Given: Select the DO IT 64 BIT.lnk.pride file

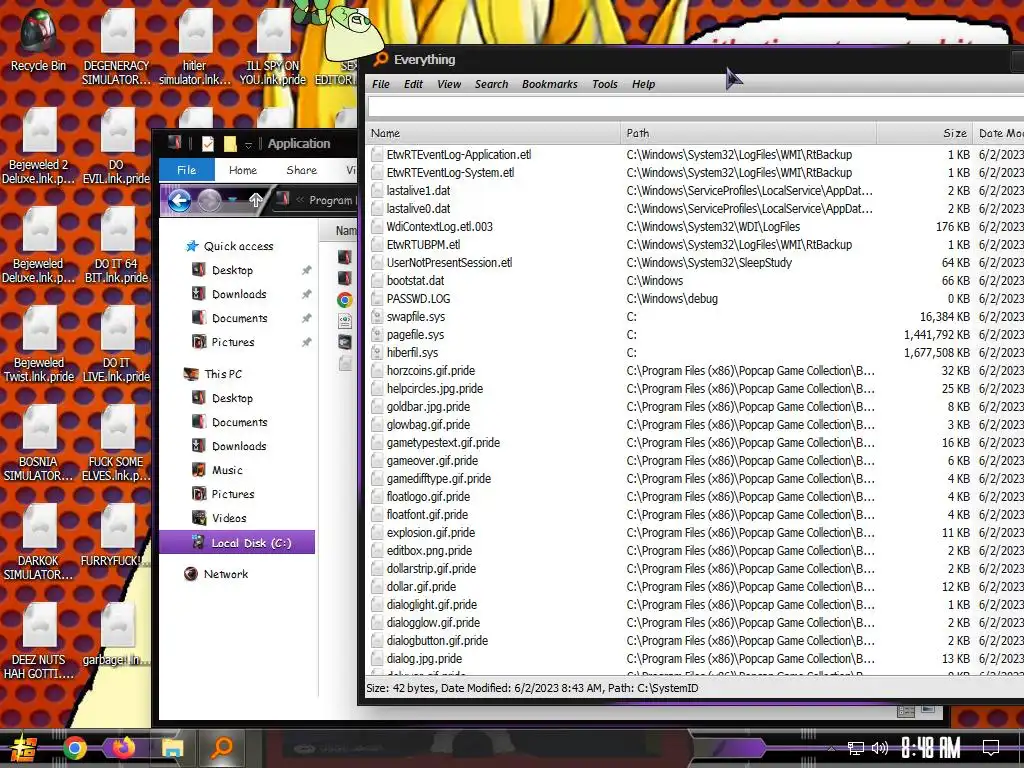Looking at the screenshot, I should pos(117,244).
